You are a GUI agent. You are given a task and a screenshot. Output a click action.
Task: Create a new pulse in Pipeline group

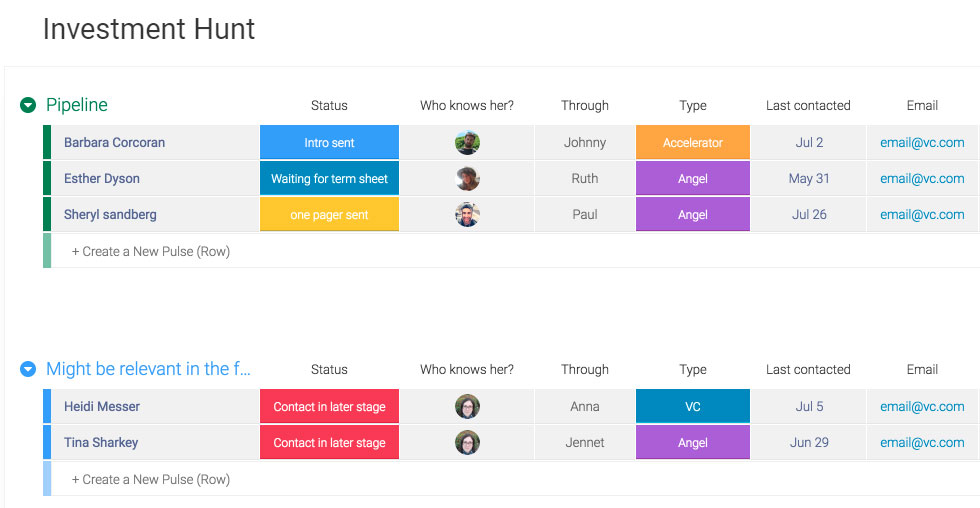pos(151,251)
